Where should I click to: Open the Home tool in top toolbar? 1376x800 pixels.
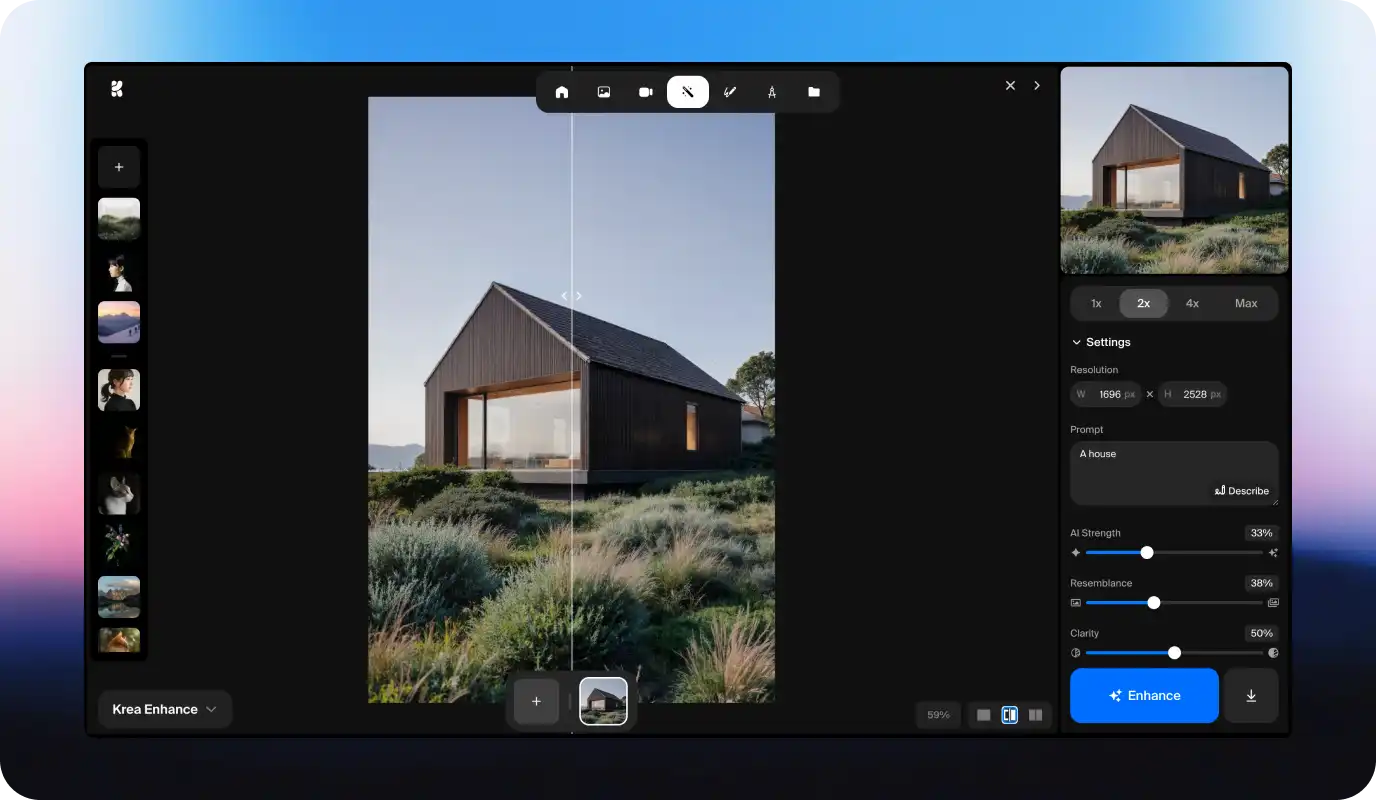[562, 92]
